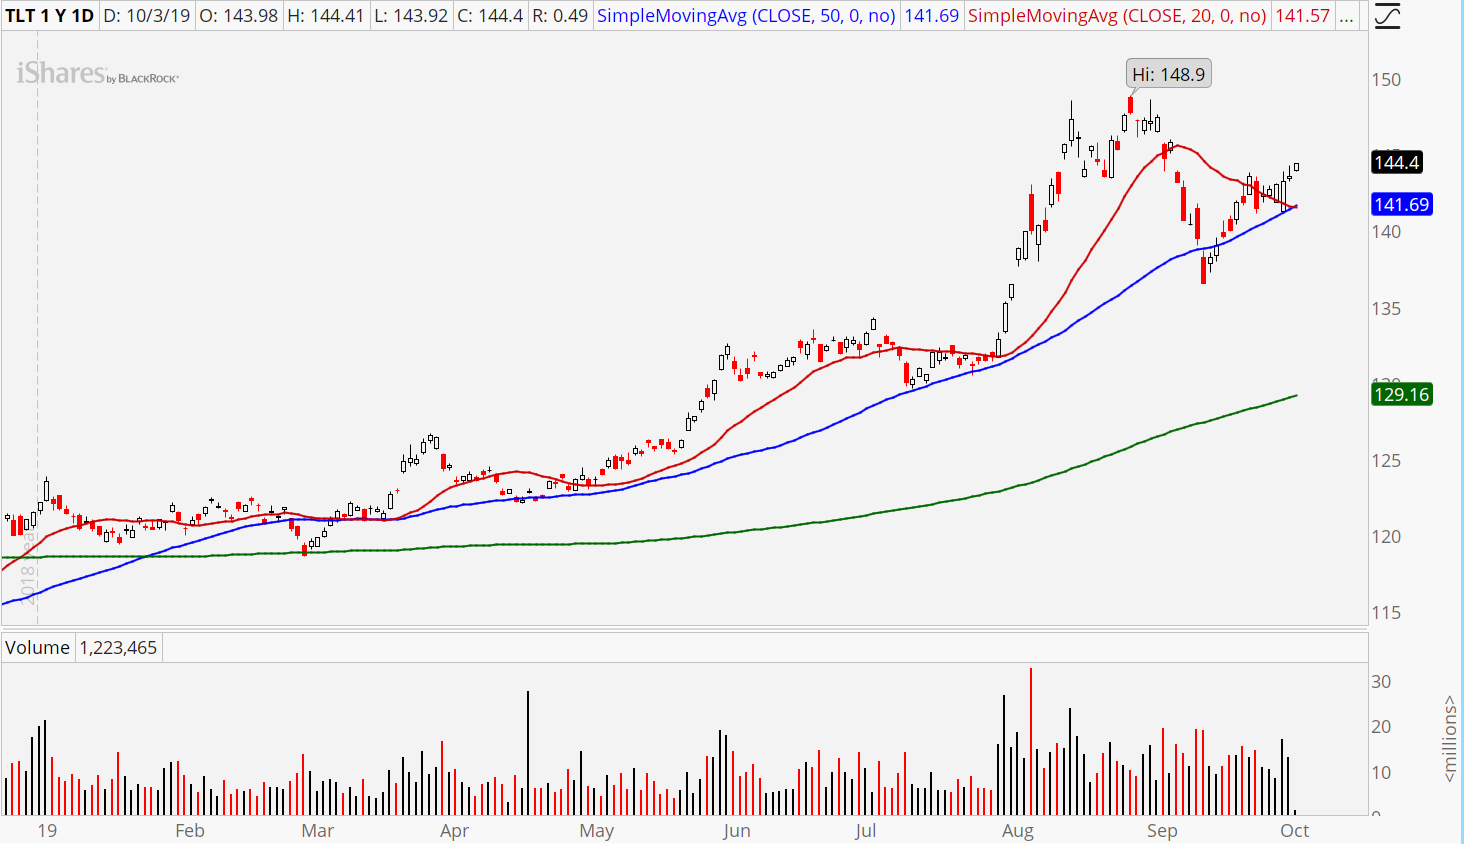Click the Apr label on time axis

click(455, 831)
